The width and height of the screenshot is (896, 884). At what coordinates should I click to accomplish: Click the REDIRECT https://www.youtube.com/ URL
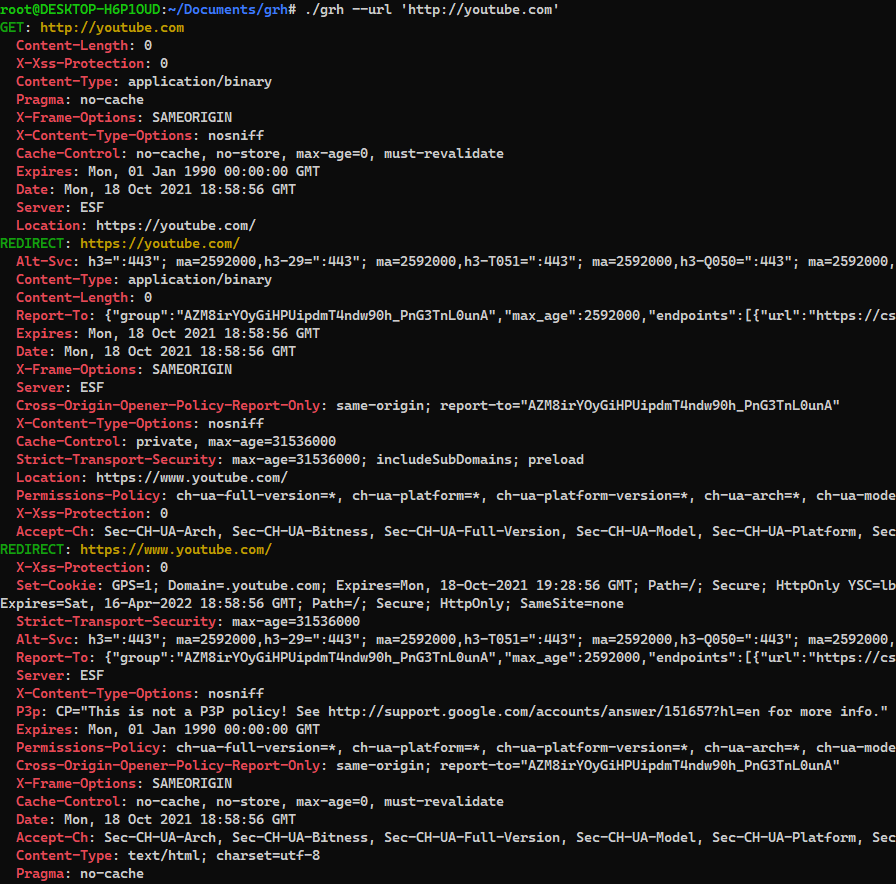(x=175, y=550)
